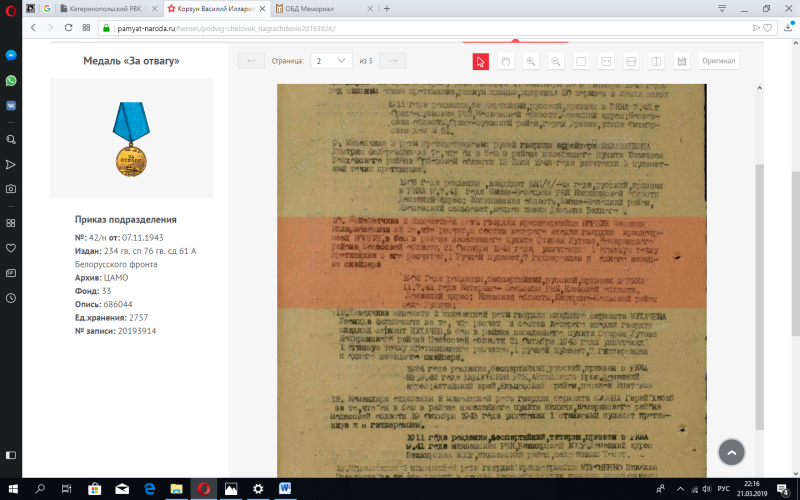Click the save document icon

tap(681, 61)
